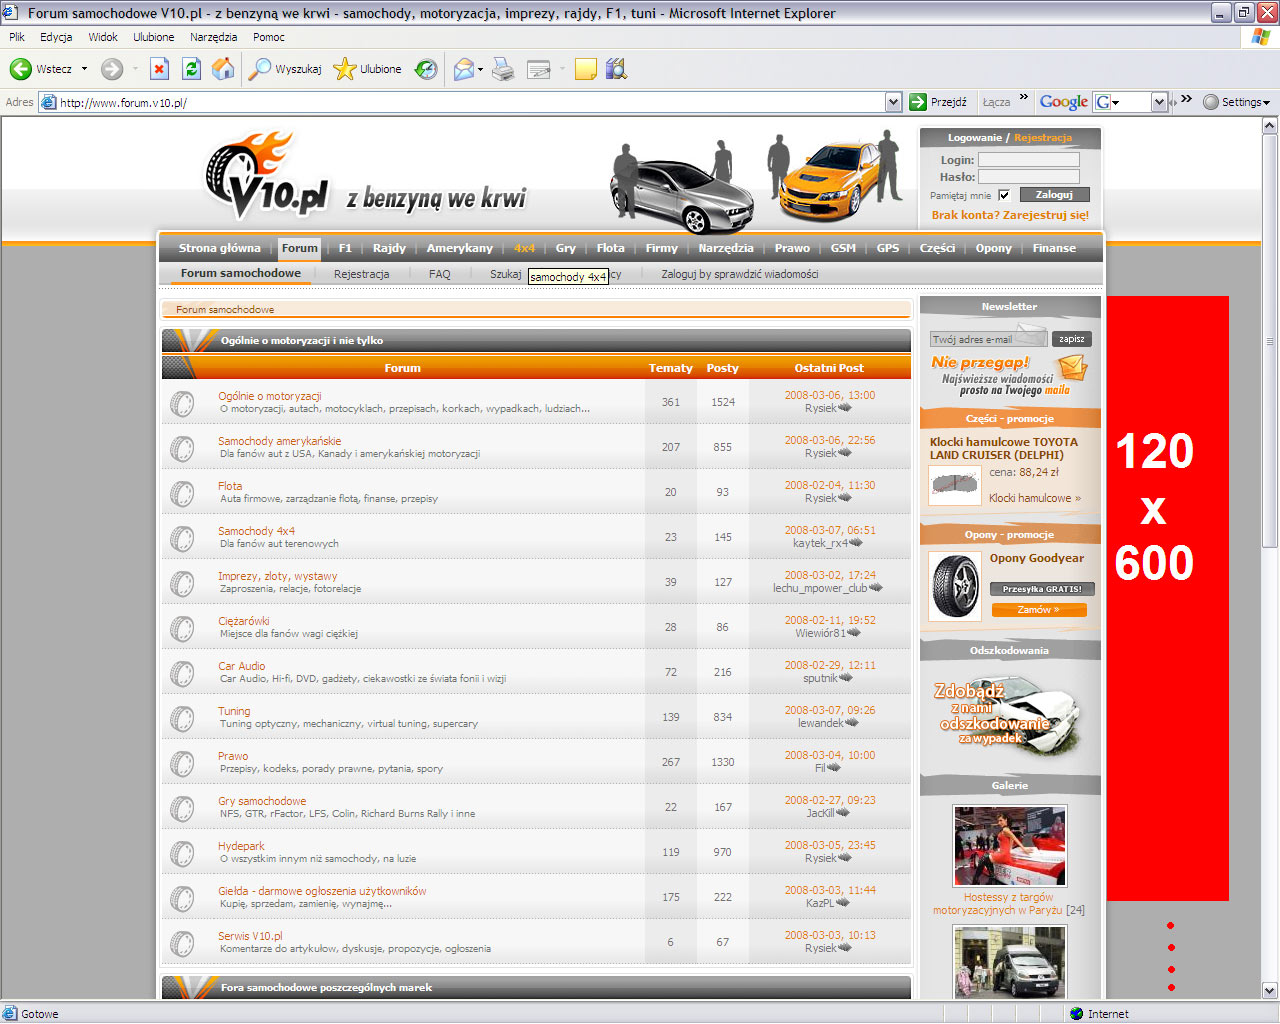1280x1024 pixels.
Task: Open browsing history clock icon
Action: point(426,69)
